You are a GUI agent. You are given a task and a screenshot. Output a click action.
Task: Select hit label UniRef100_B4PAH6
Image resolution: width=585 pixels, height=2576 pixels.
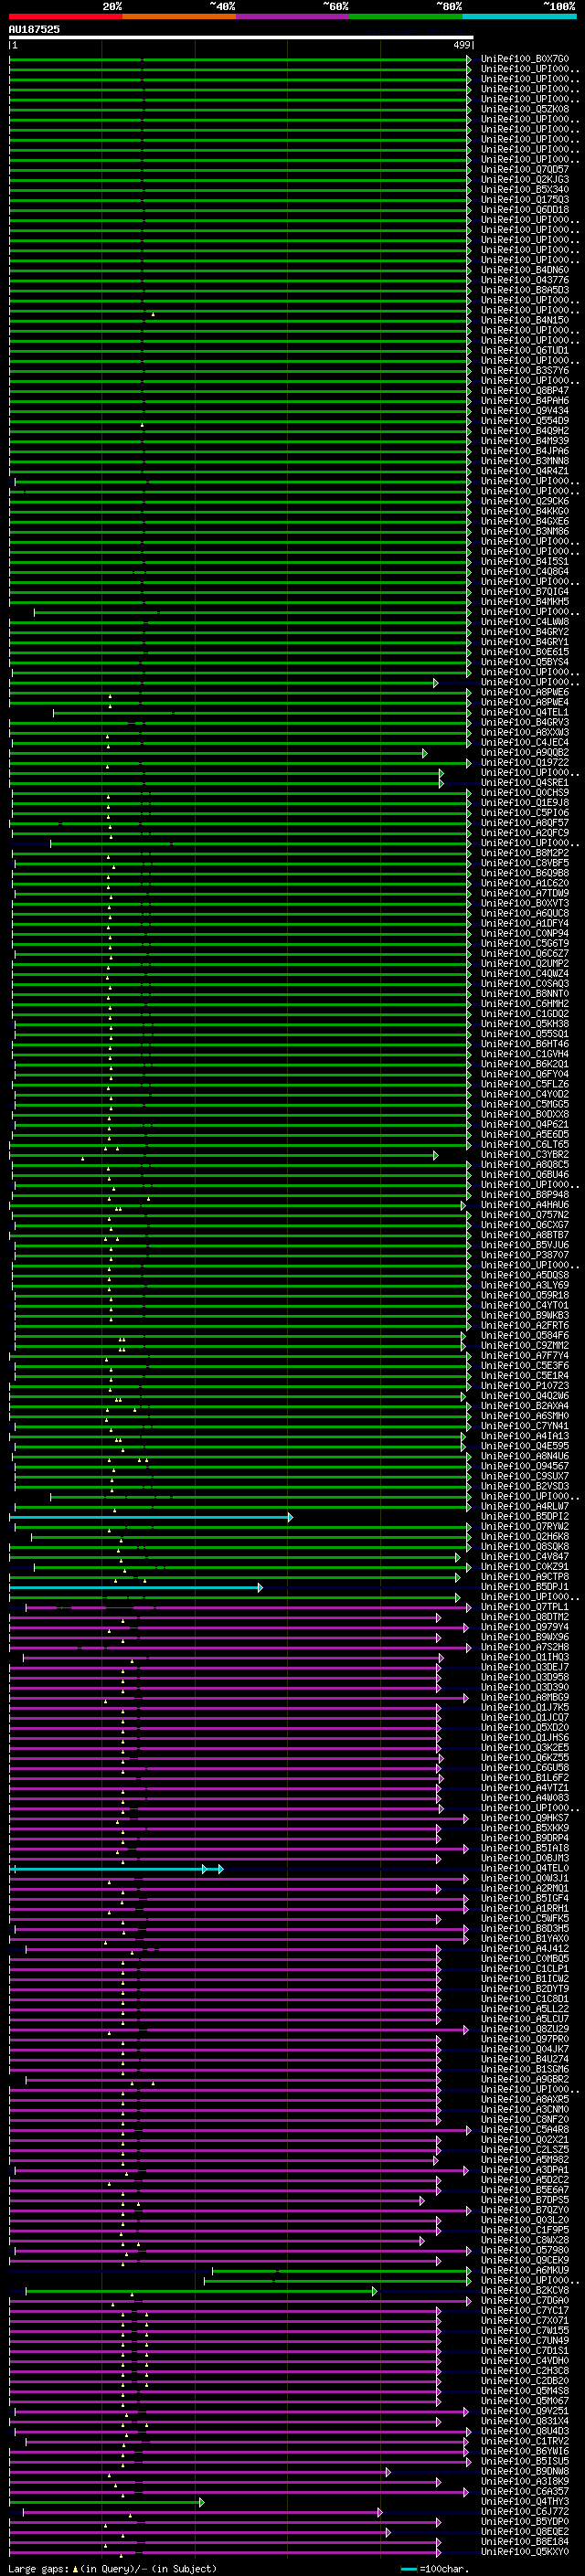(x=525, y=401)
